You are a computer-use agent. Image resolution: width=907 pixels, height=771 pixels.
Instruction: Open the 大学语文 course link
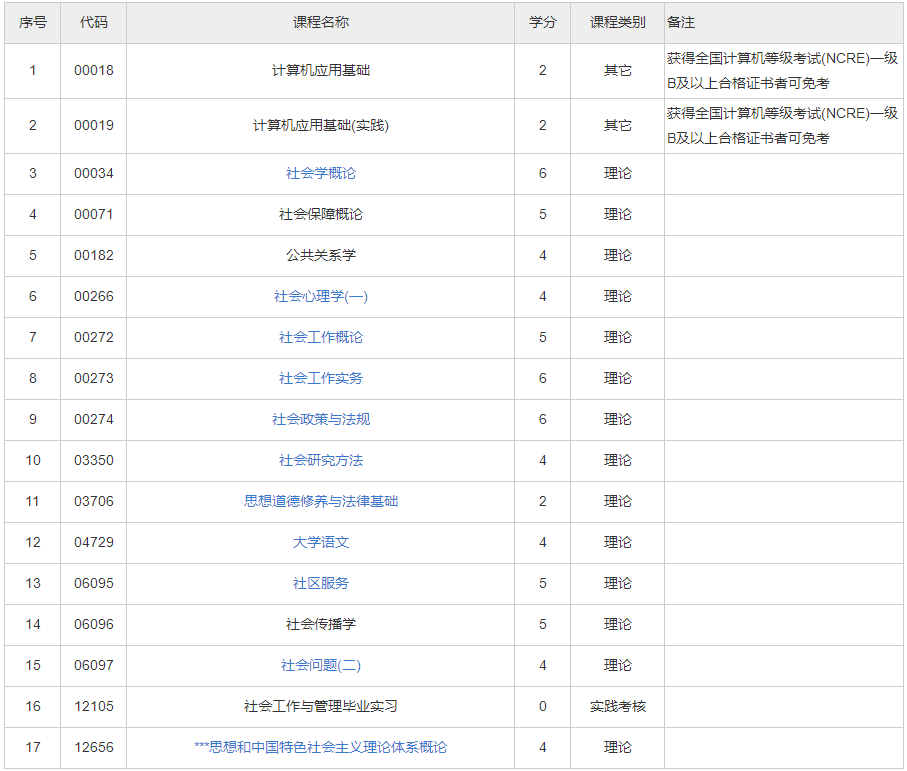[x=320, y=543]
